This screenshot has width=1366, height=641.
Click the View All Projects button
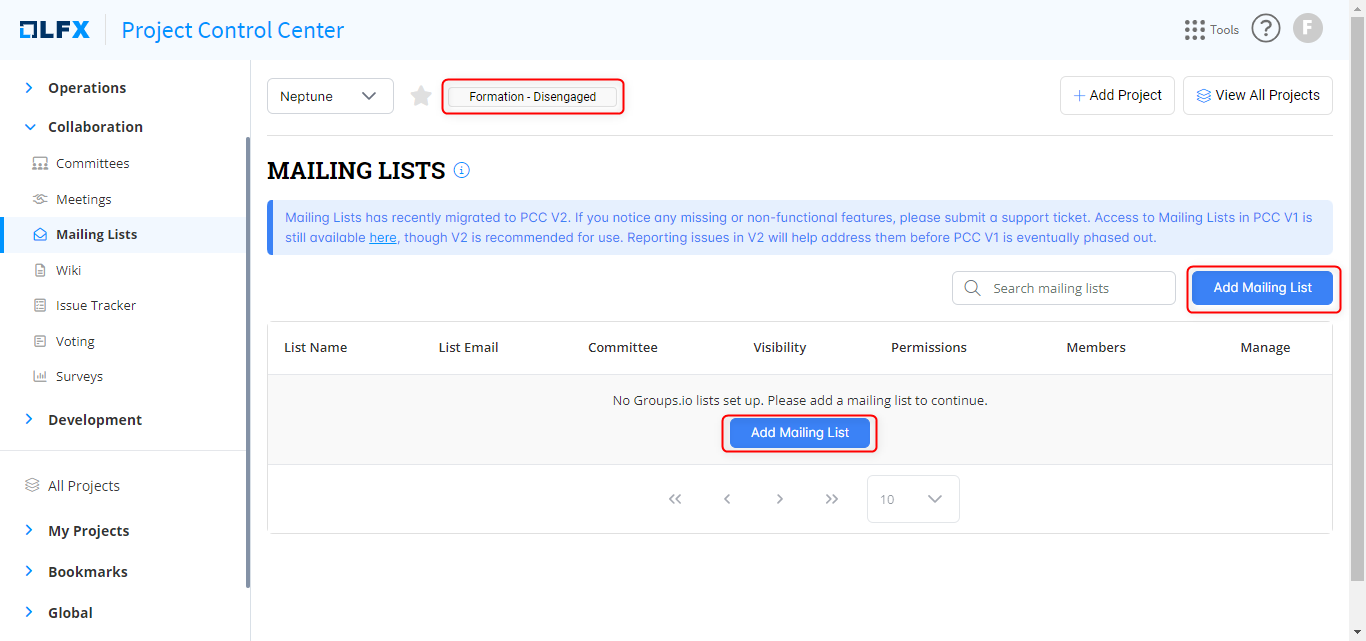[x=1257, y=95]
